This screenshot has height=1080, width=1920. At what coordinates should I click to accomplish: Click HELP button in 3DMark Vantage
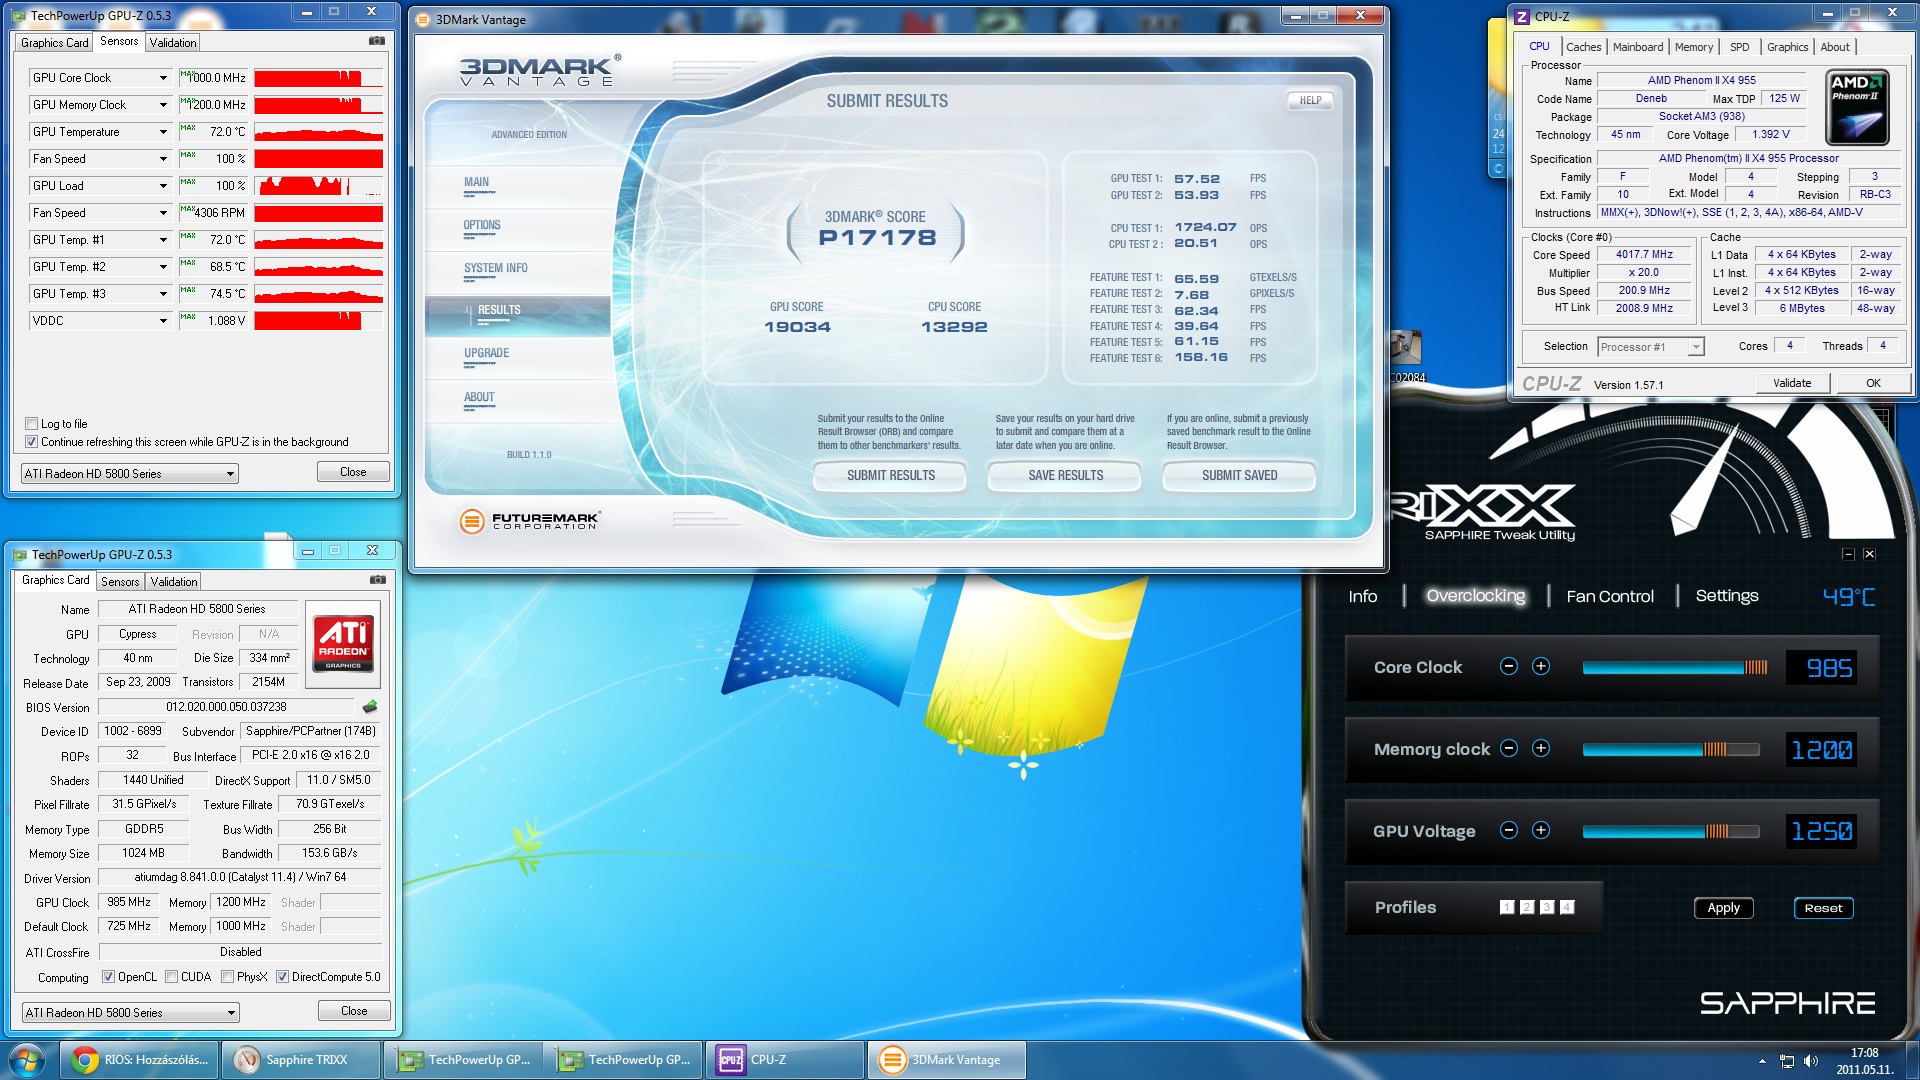[x=1310, y=100]
